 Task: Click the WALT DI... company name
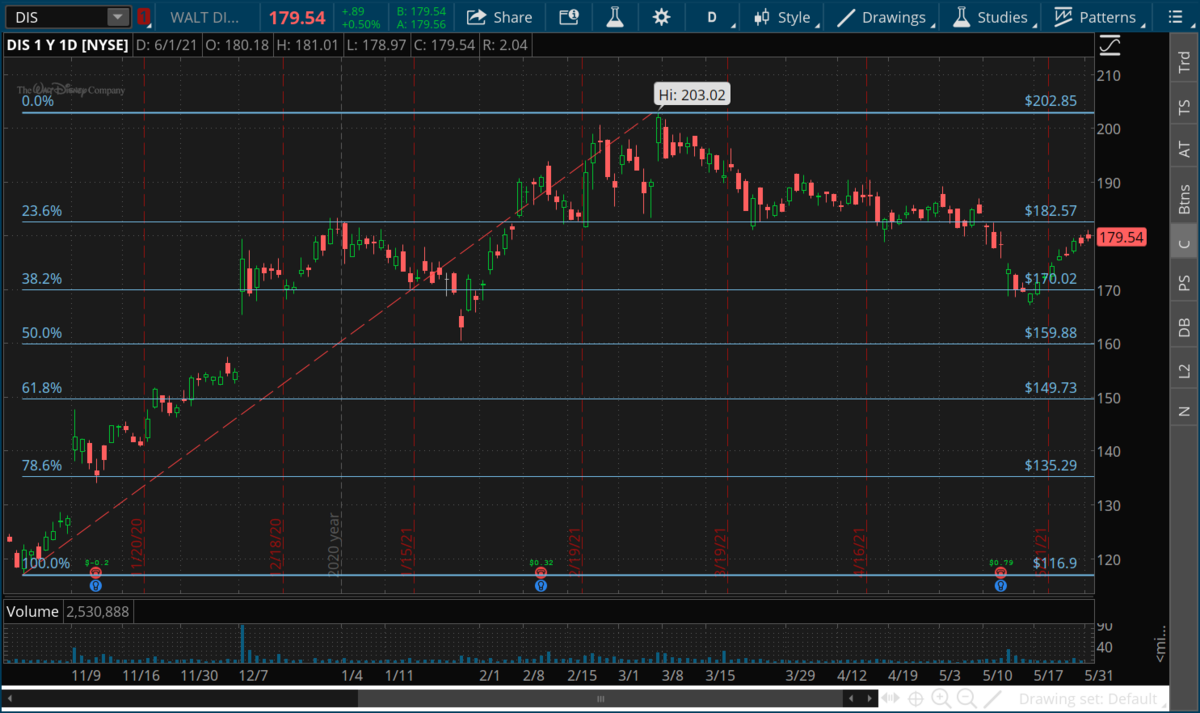pyautogui.click(x=204, y=17)
